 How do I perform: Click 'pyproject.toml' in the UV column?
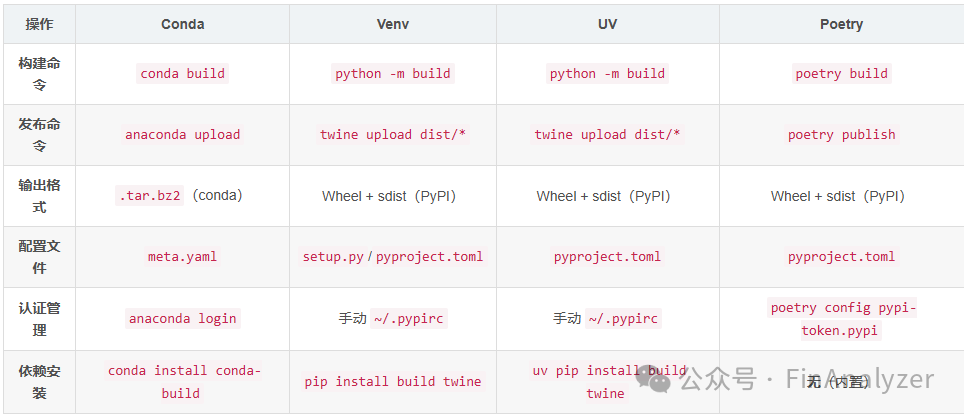(x=607, y=256)
